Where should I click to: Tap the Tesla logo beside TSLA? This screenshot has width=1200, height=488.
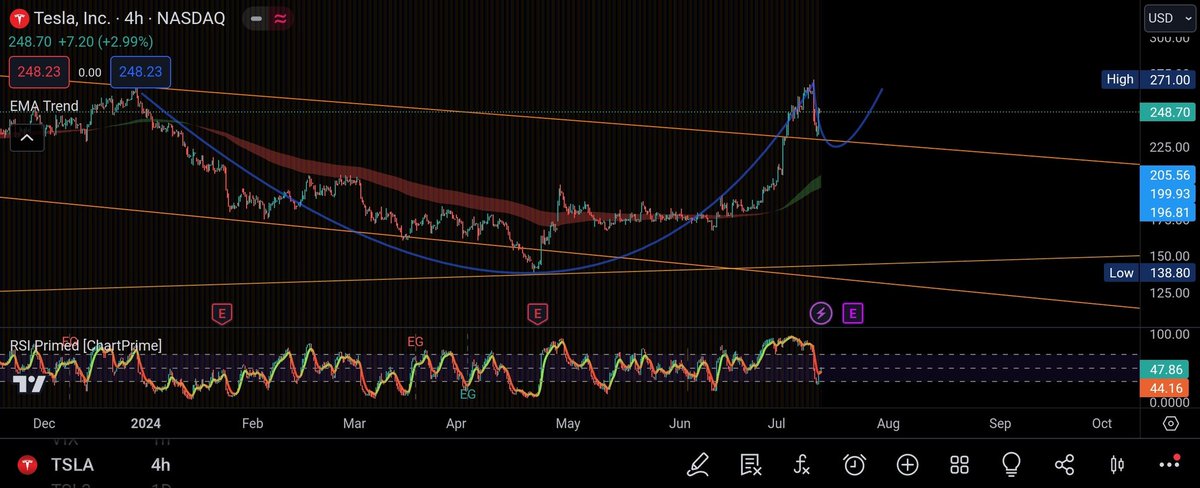[29, 465]
